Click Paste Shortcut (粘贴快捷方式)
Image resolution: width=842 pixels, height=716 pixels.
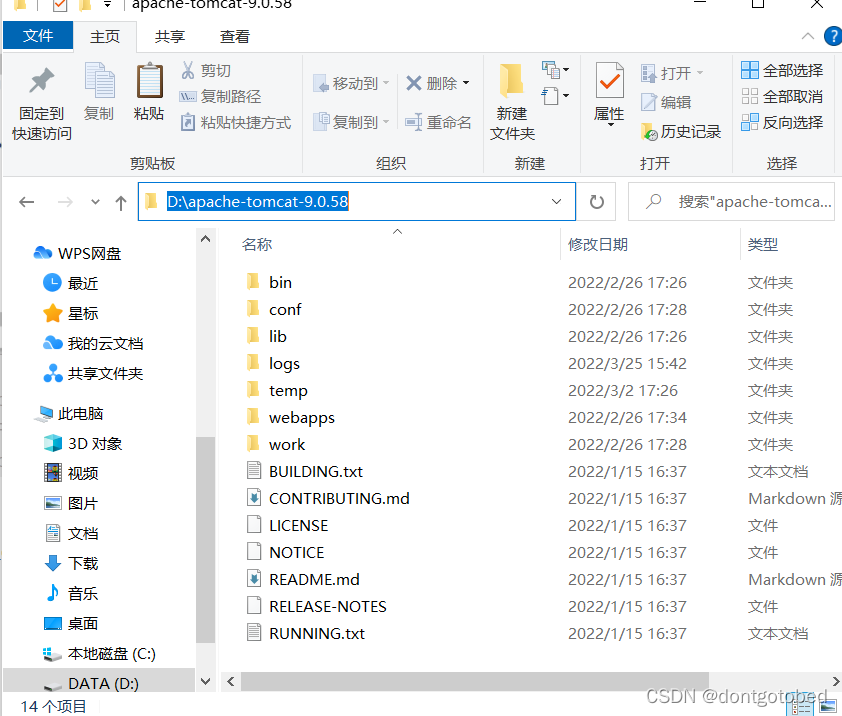pos(236,122)
